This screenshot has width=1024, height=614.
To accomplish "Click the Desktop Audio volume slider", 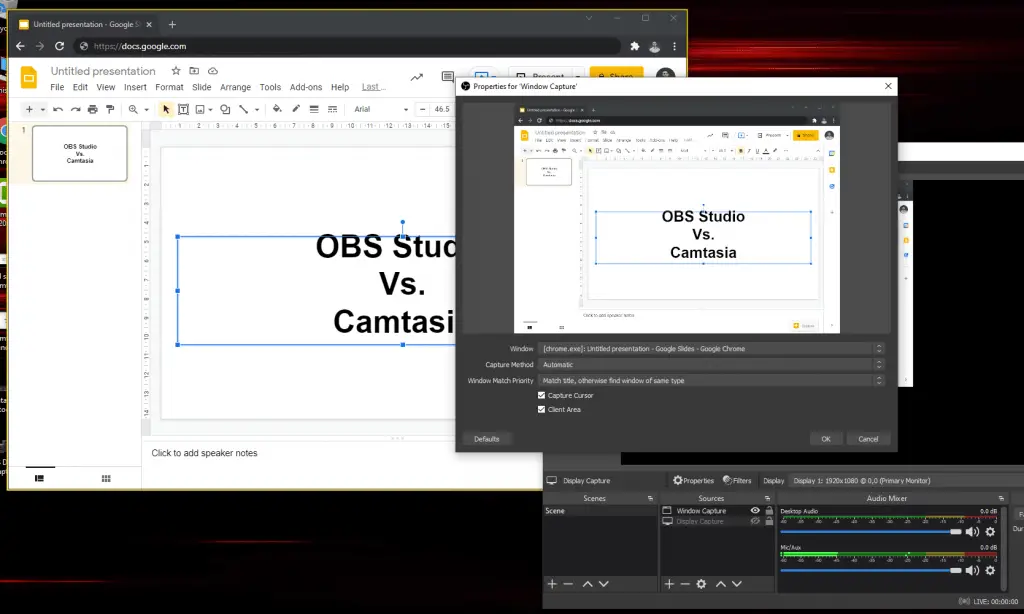I will (871, 532).
